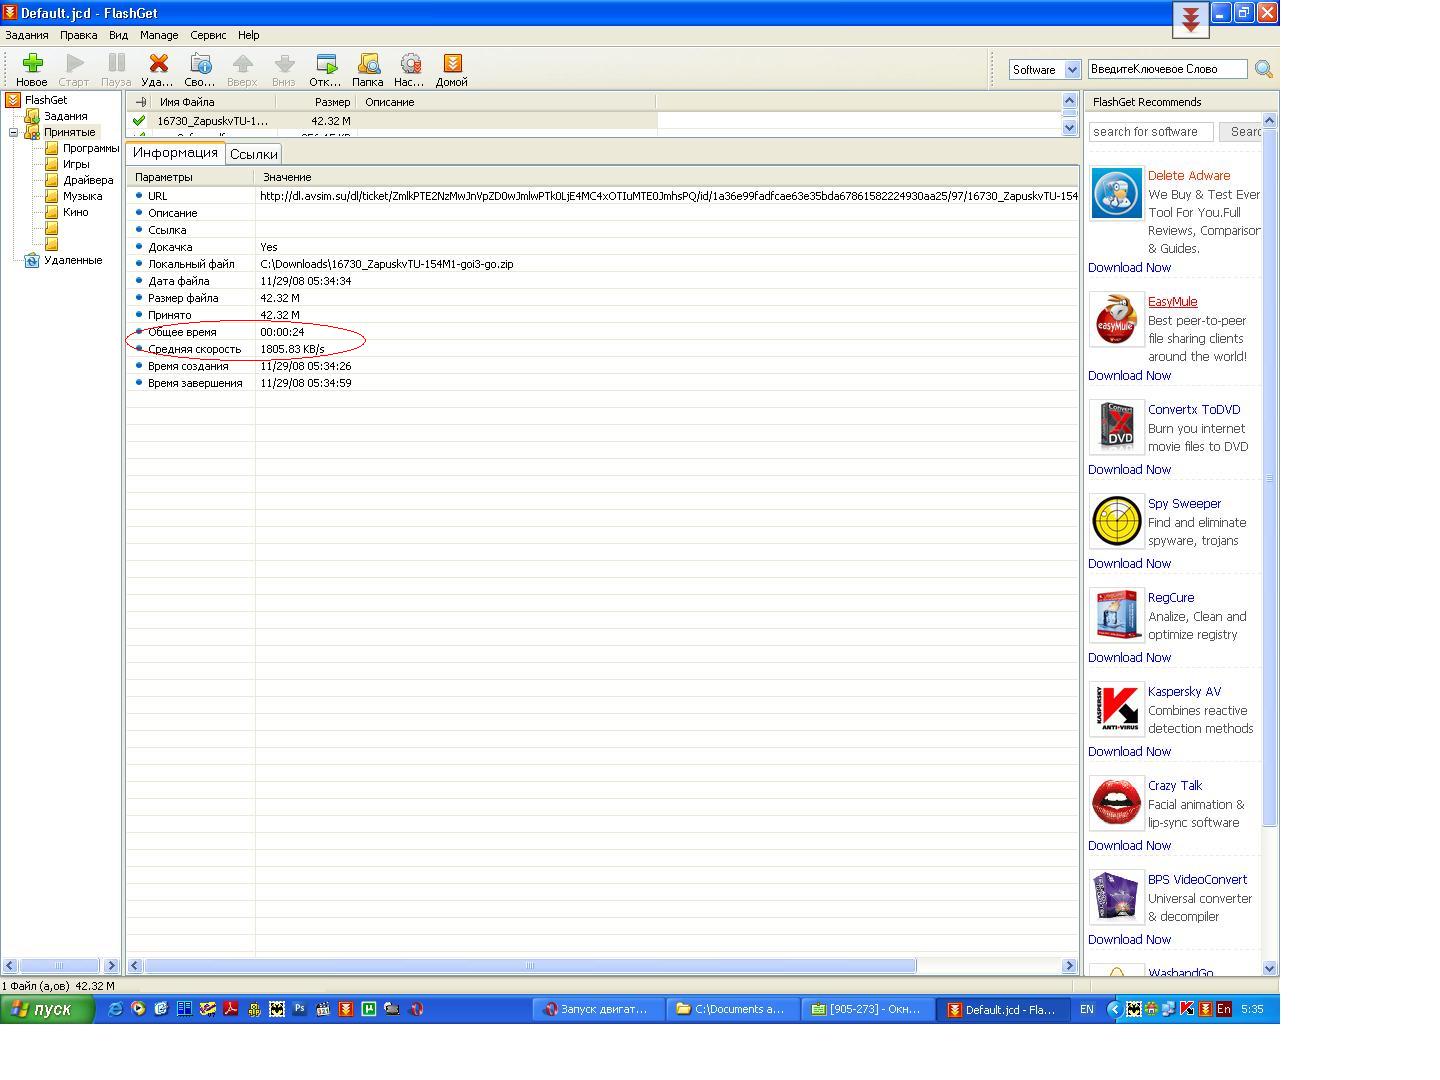The height and width of the screenshot is (1080, 1440).
Task: Click the info panel horizontal scrollbar thumb
Action: (530, 966)
